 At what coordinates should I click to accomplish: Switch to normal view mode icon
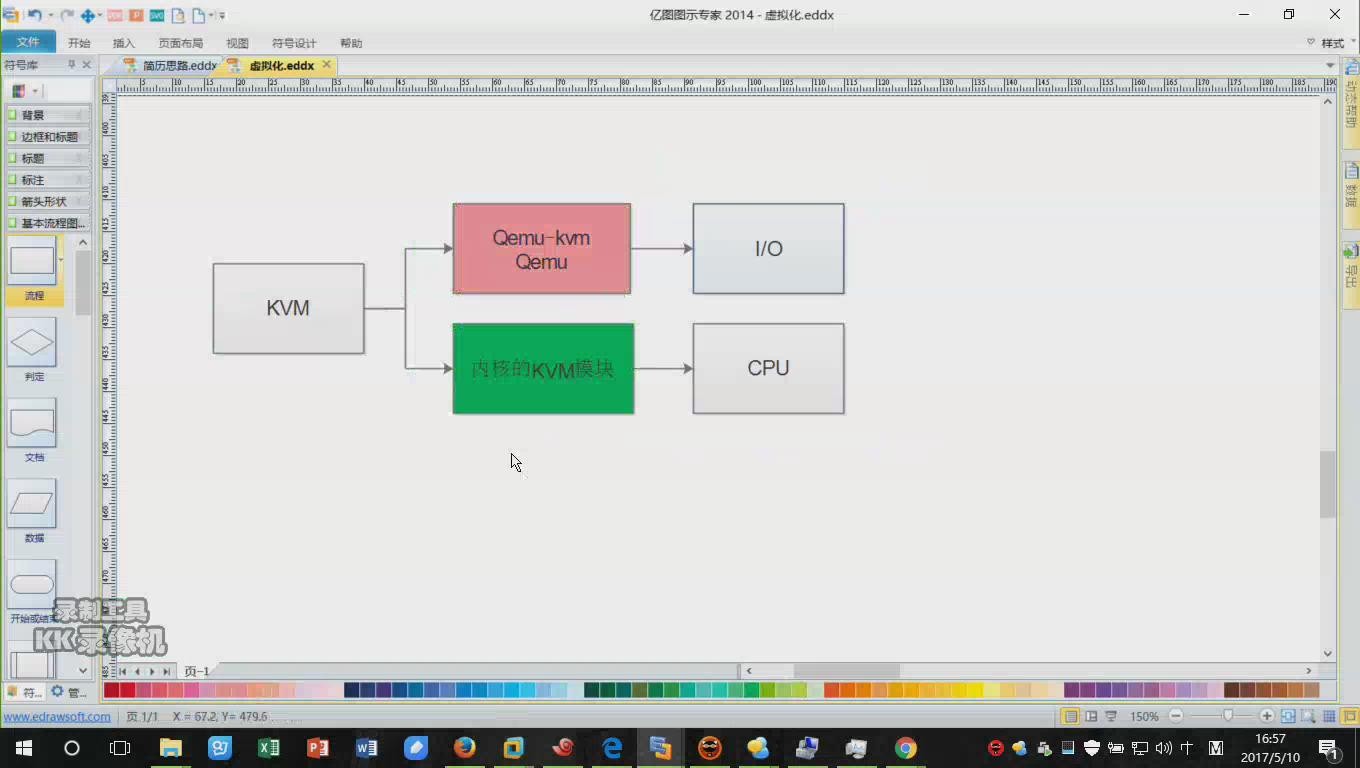tap(1071, 716)
